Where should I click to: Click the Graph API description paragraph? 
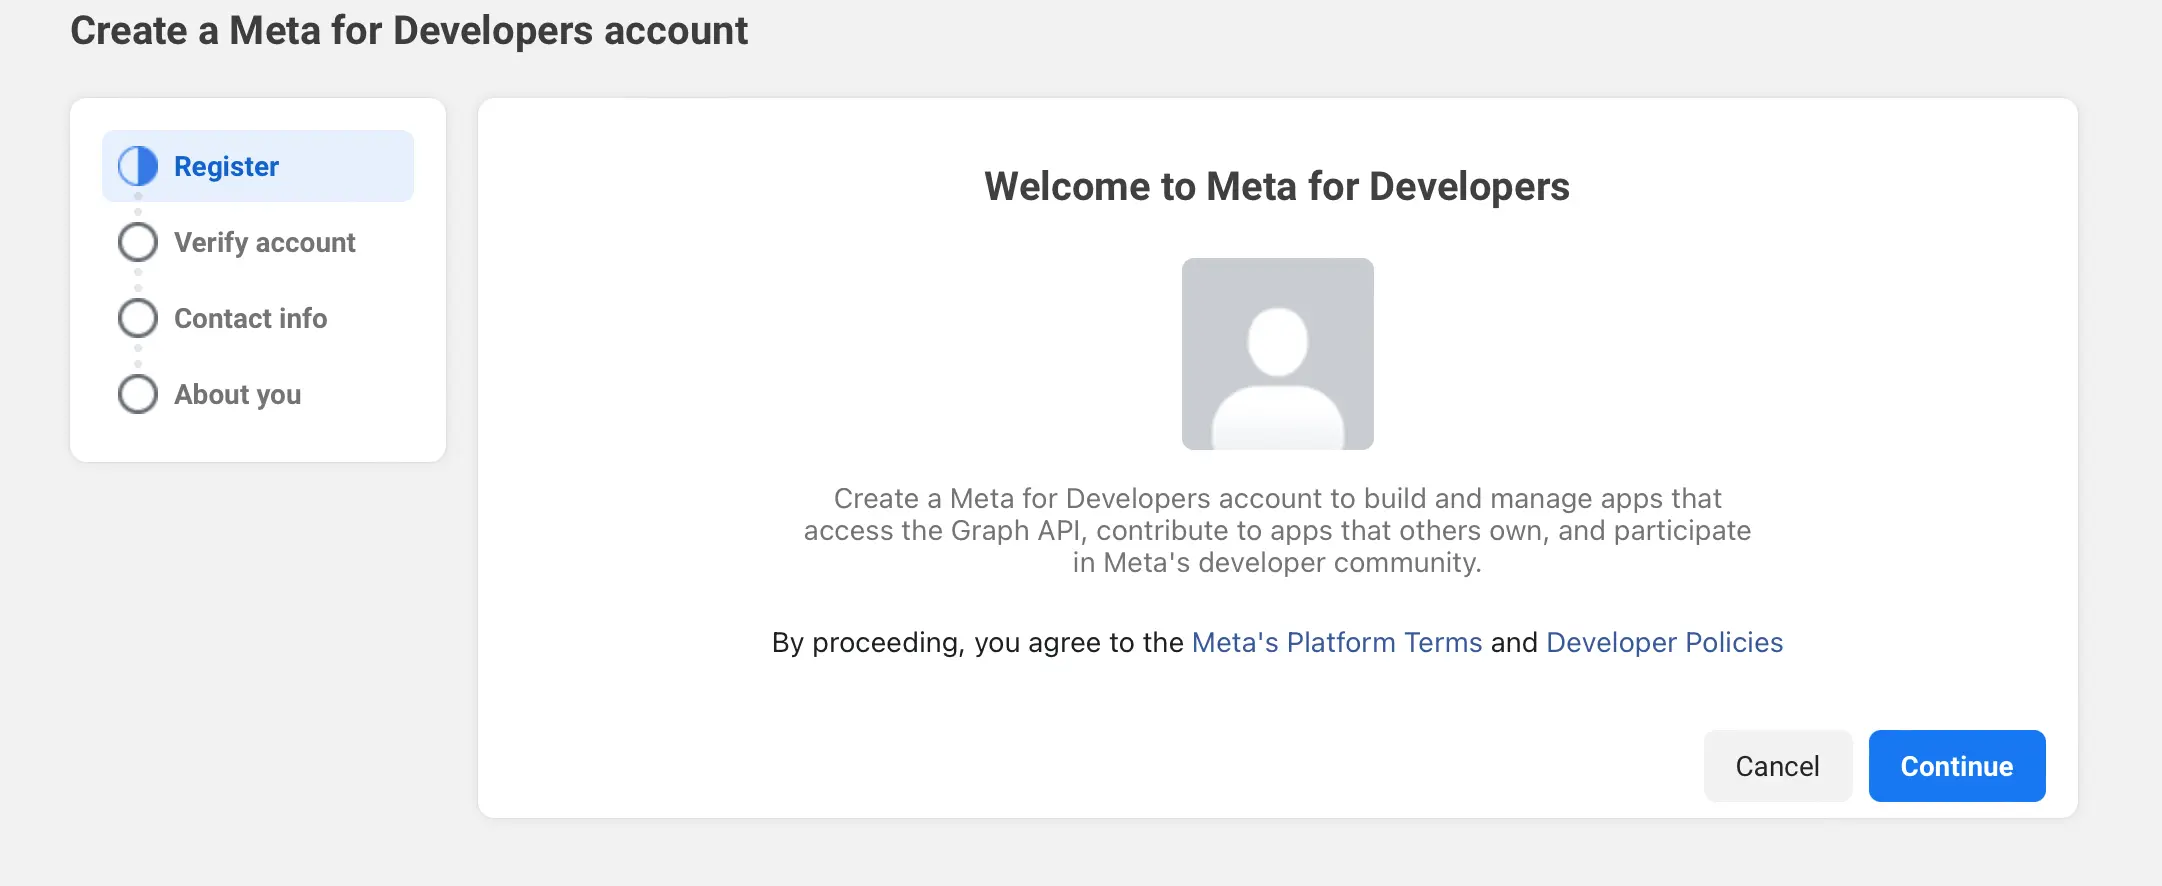coord(1277,530)
